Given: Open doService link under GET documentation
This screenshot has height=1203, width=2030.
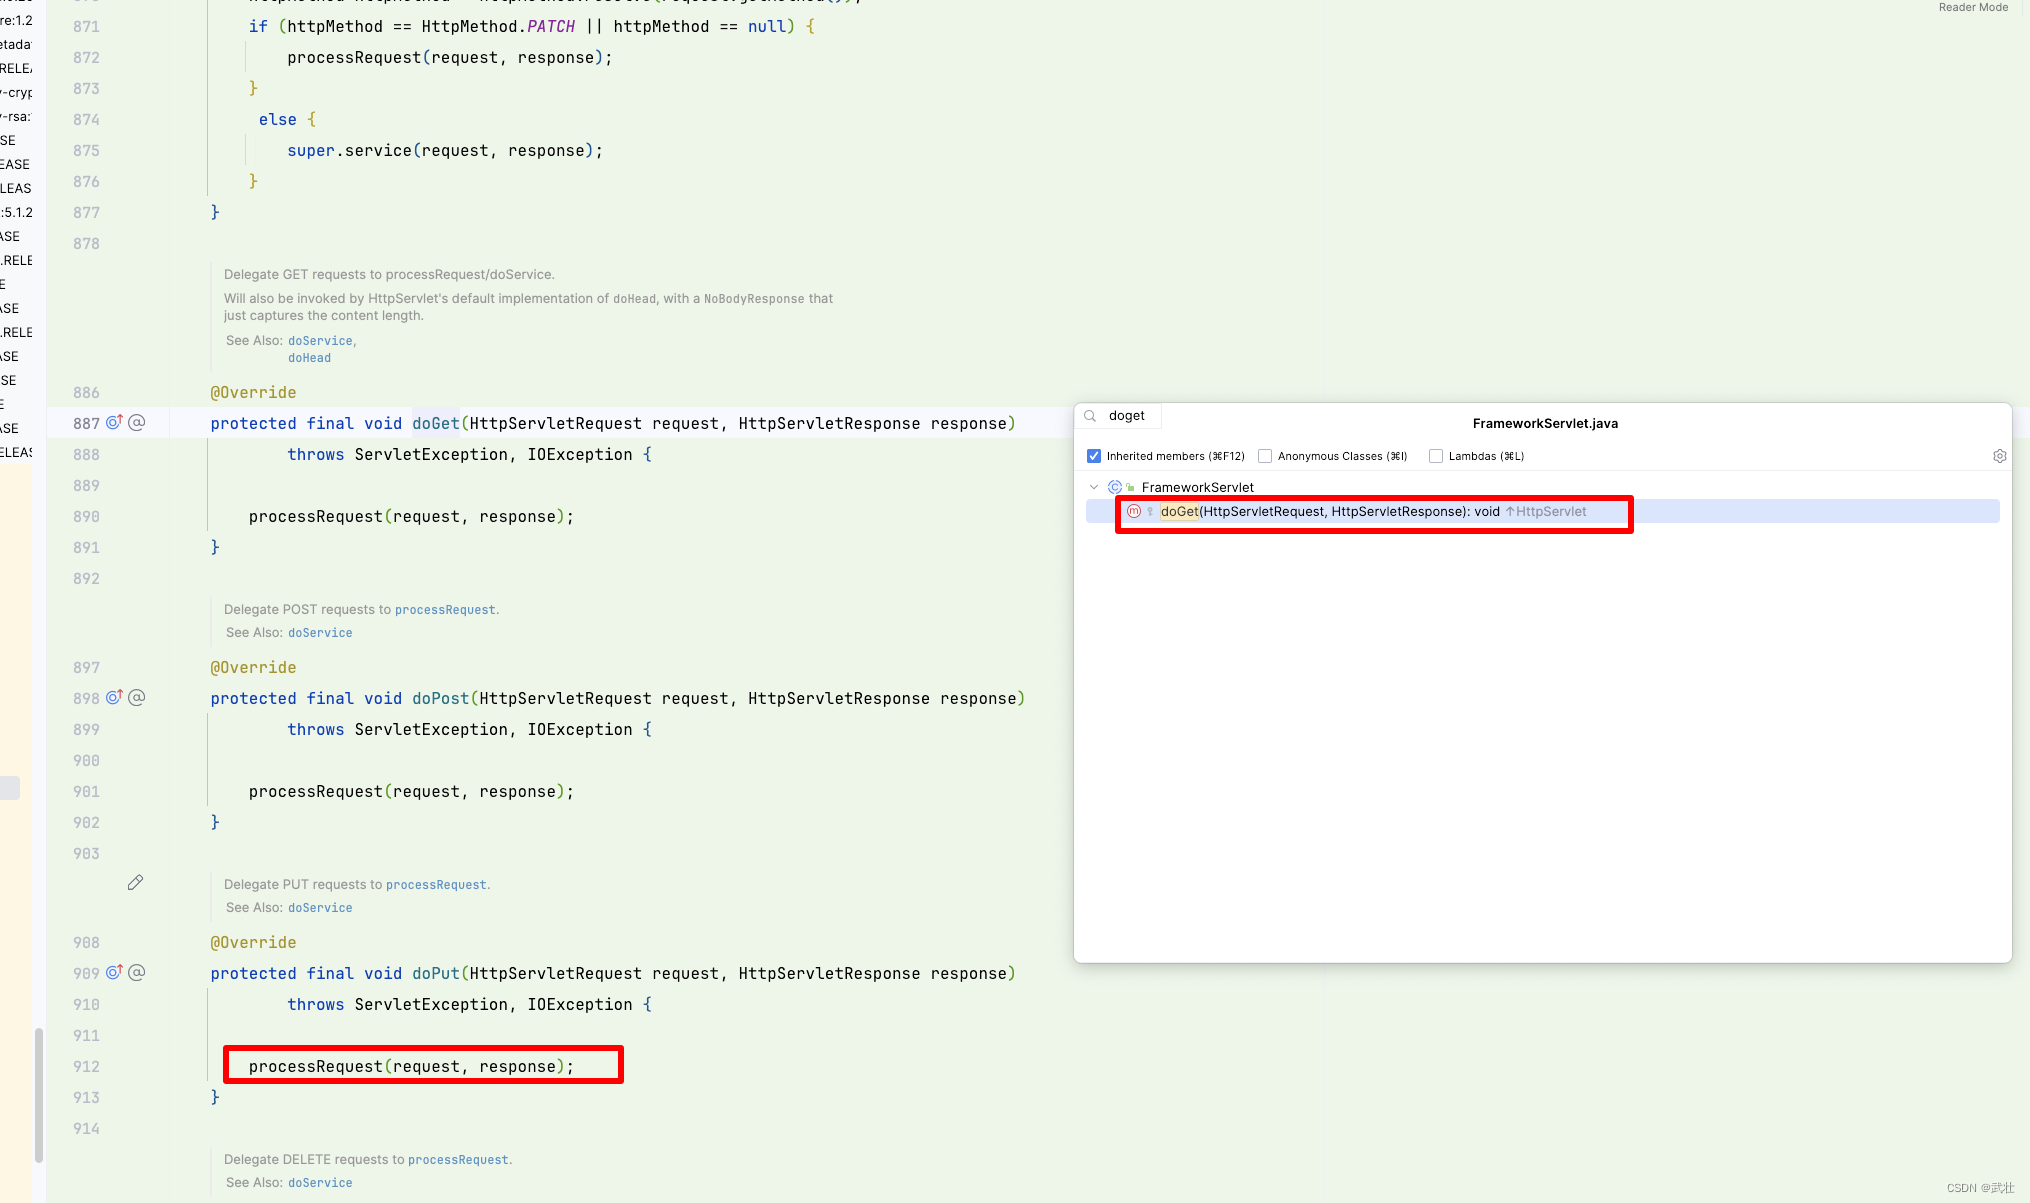Looking at the screenshot, I should tap(320, 340).
